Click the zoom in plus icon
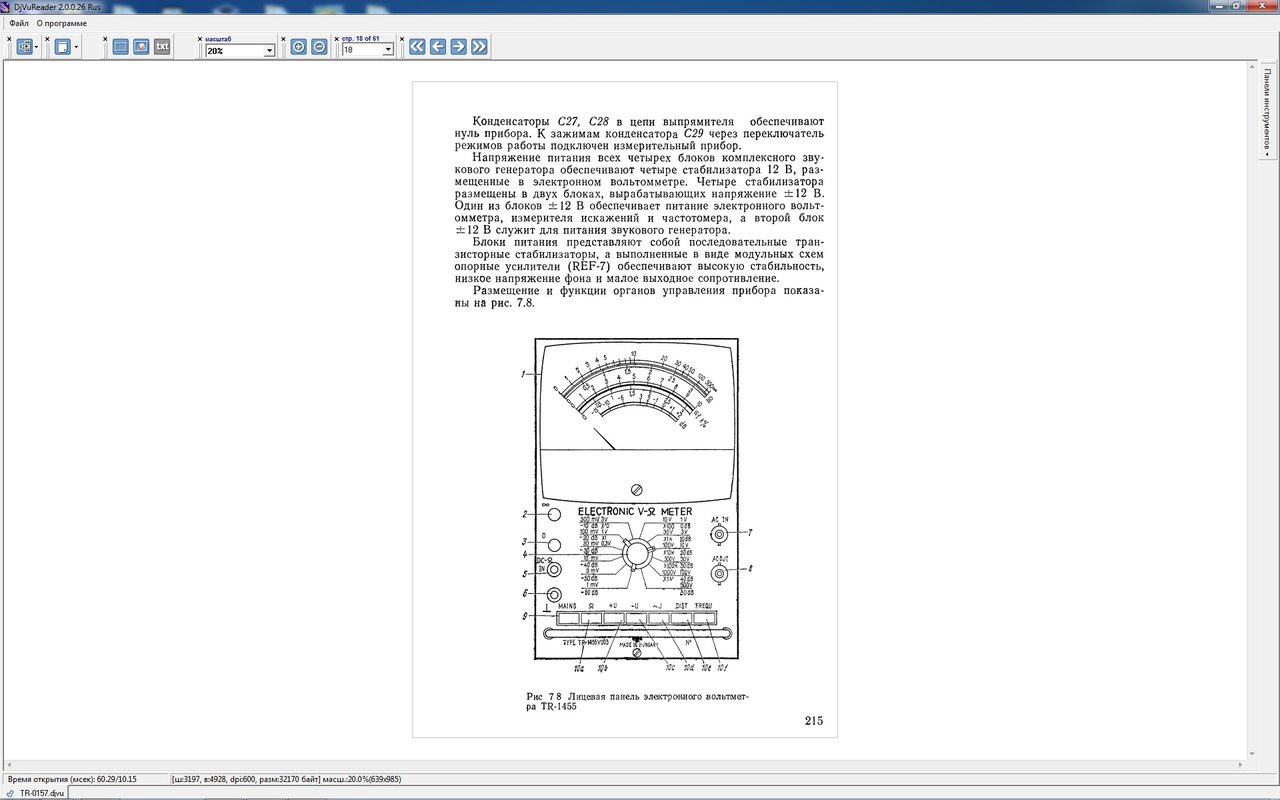1280x800 pixels. pyautogui.click(x=298, y=46)
